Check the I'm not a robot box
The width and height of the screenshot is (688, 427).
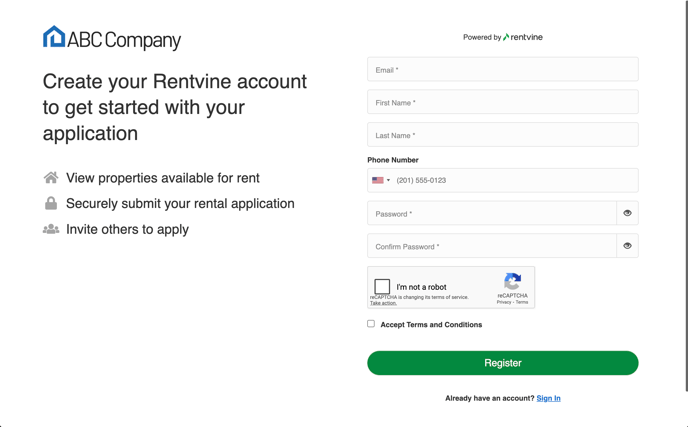coord(382,286)
